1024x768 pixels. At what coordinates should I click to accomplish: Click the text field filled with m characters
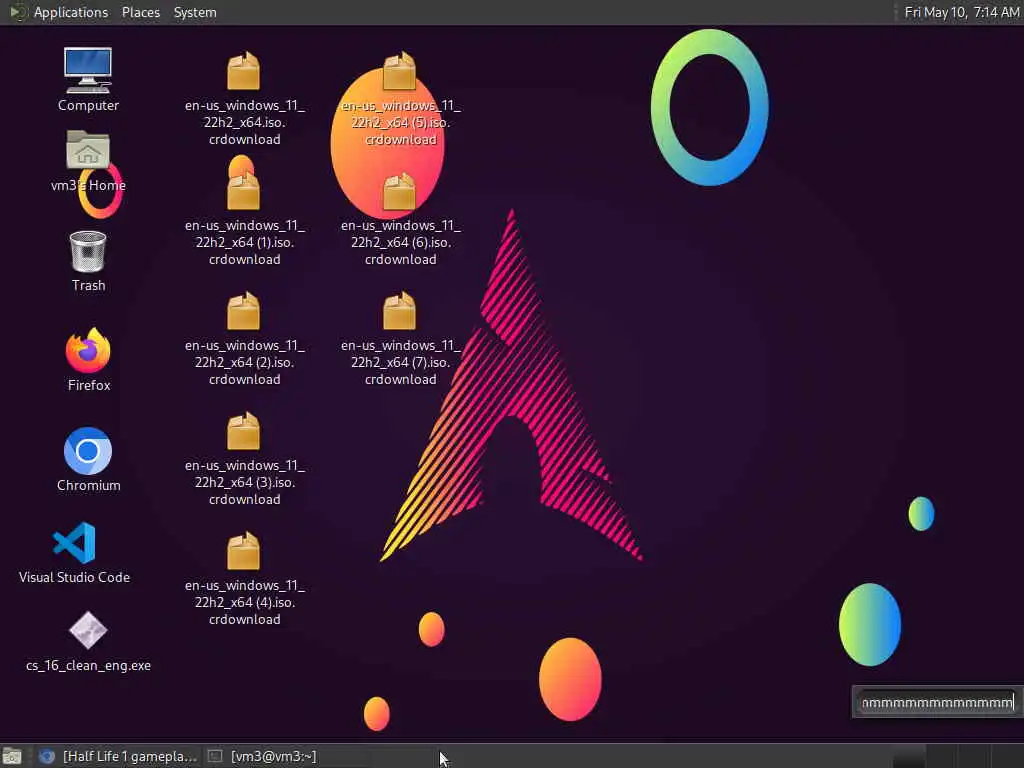tap(937, 703)
